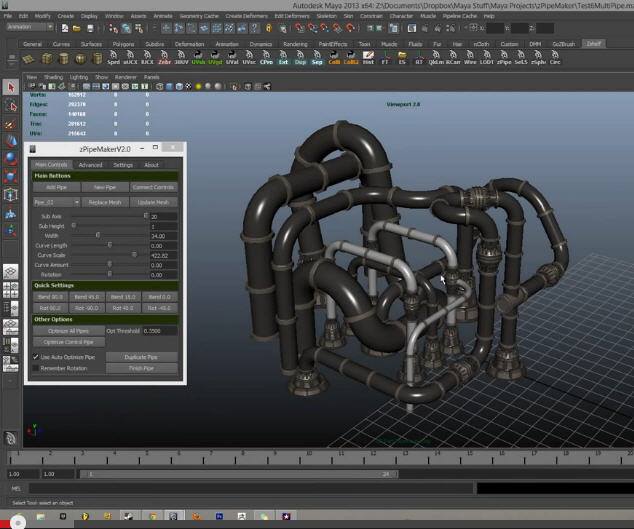
Task: Disable Use Auto Optimize Pipe checkbox
Action: tap(35, 356)
